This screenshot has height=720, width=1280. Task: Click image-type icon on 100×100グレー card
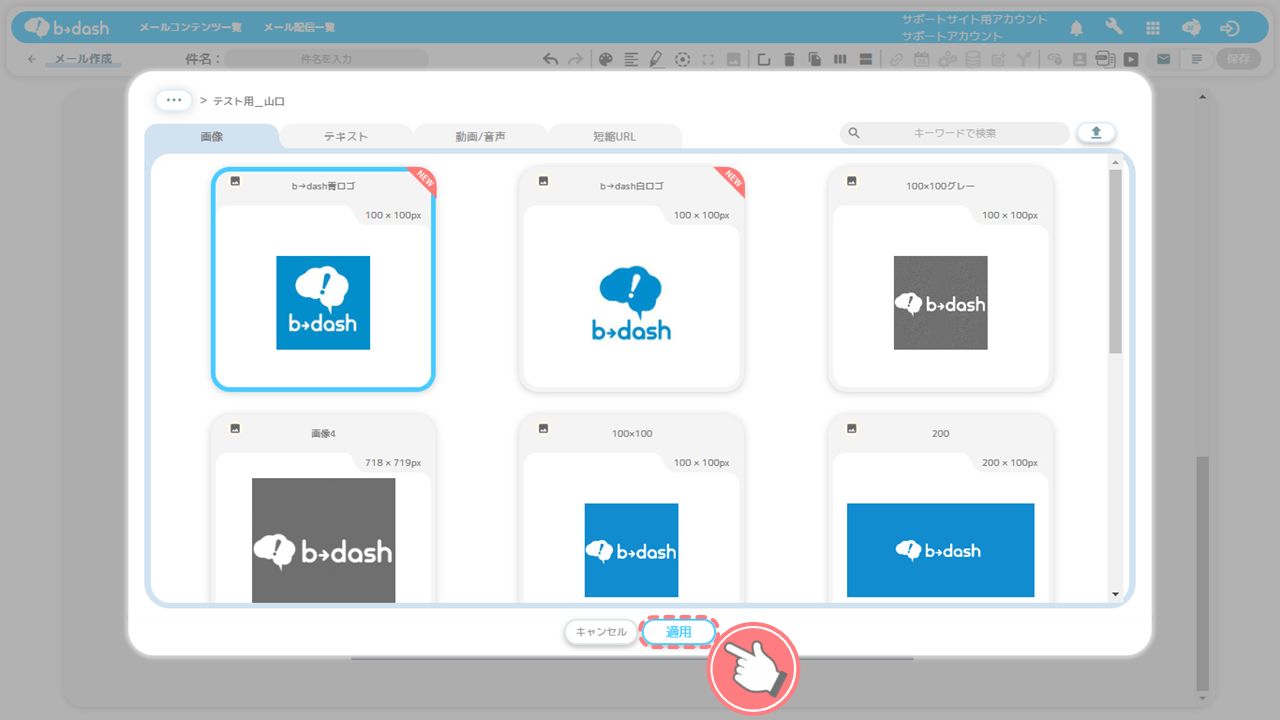coord(852,181)
